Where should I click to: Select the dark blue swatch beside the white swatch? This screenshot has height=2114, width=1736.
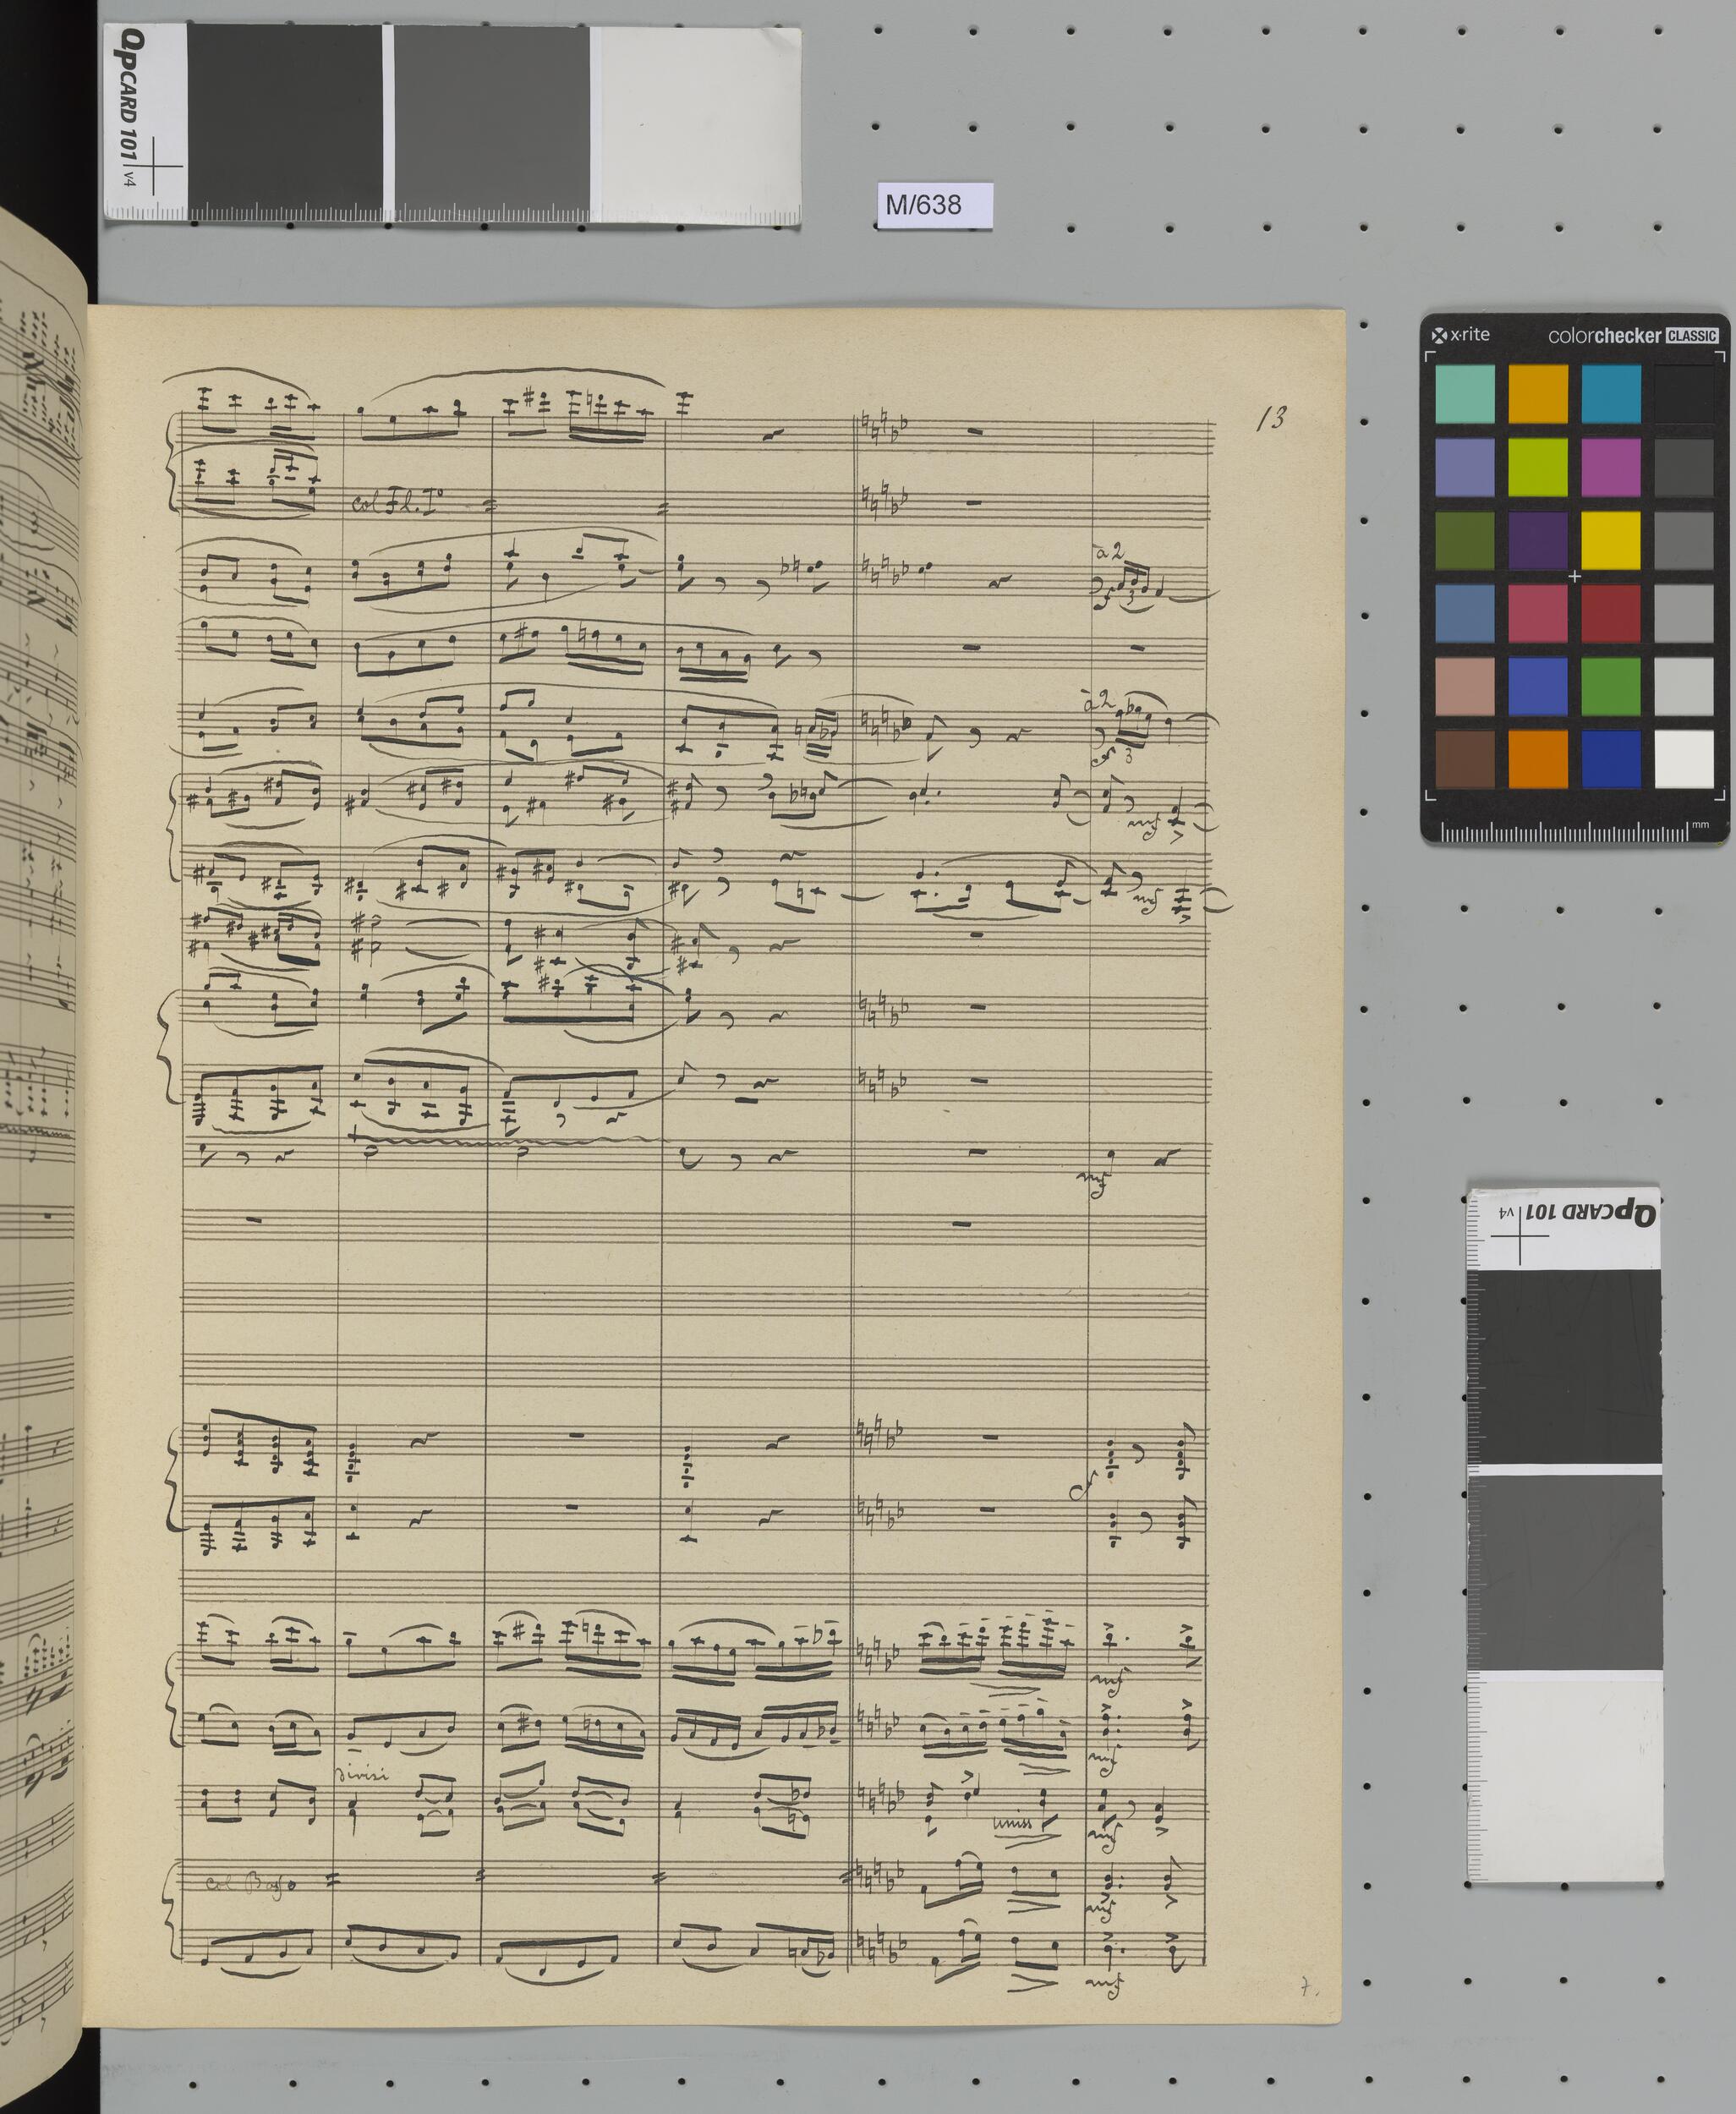tap(1611, 759)
